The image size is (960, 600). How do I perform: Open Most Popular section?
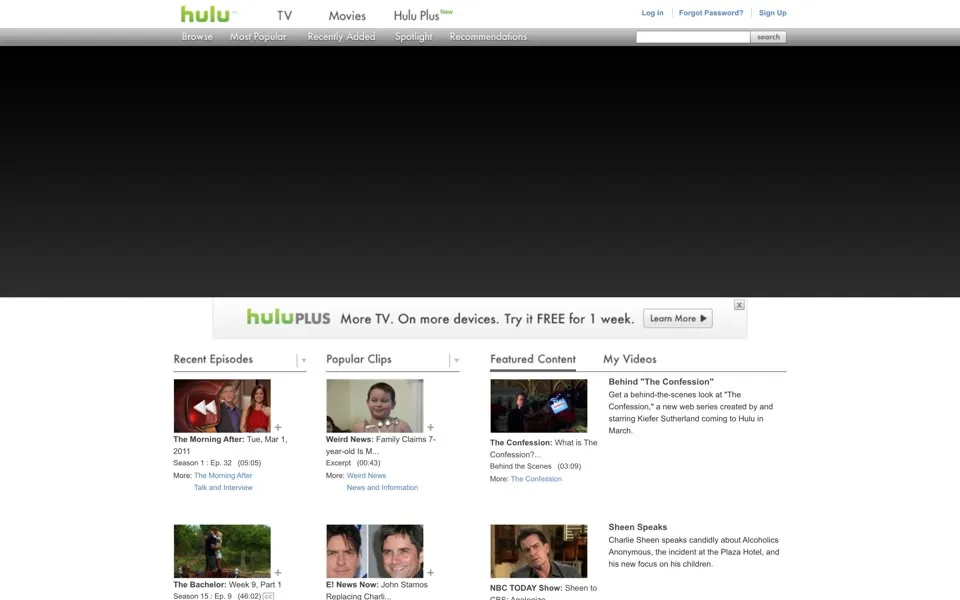coord(258,37)
